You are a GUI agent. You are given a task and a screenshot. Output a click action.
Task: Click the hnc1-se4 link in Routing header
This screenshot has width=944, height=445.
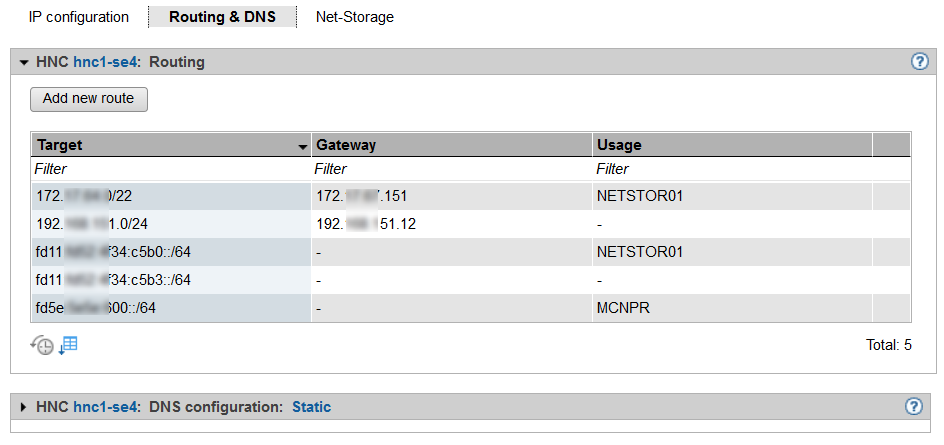coord(106,62)
